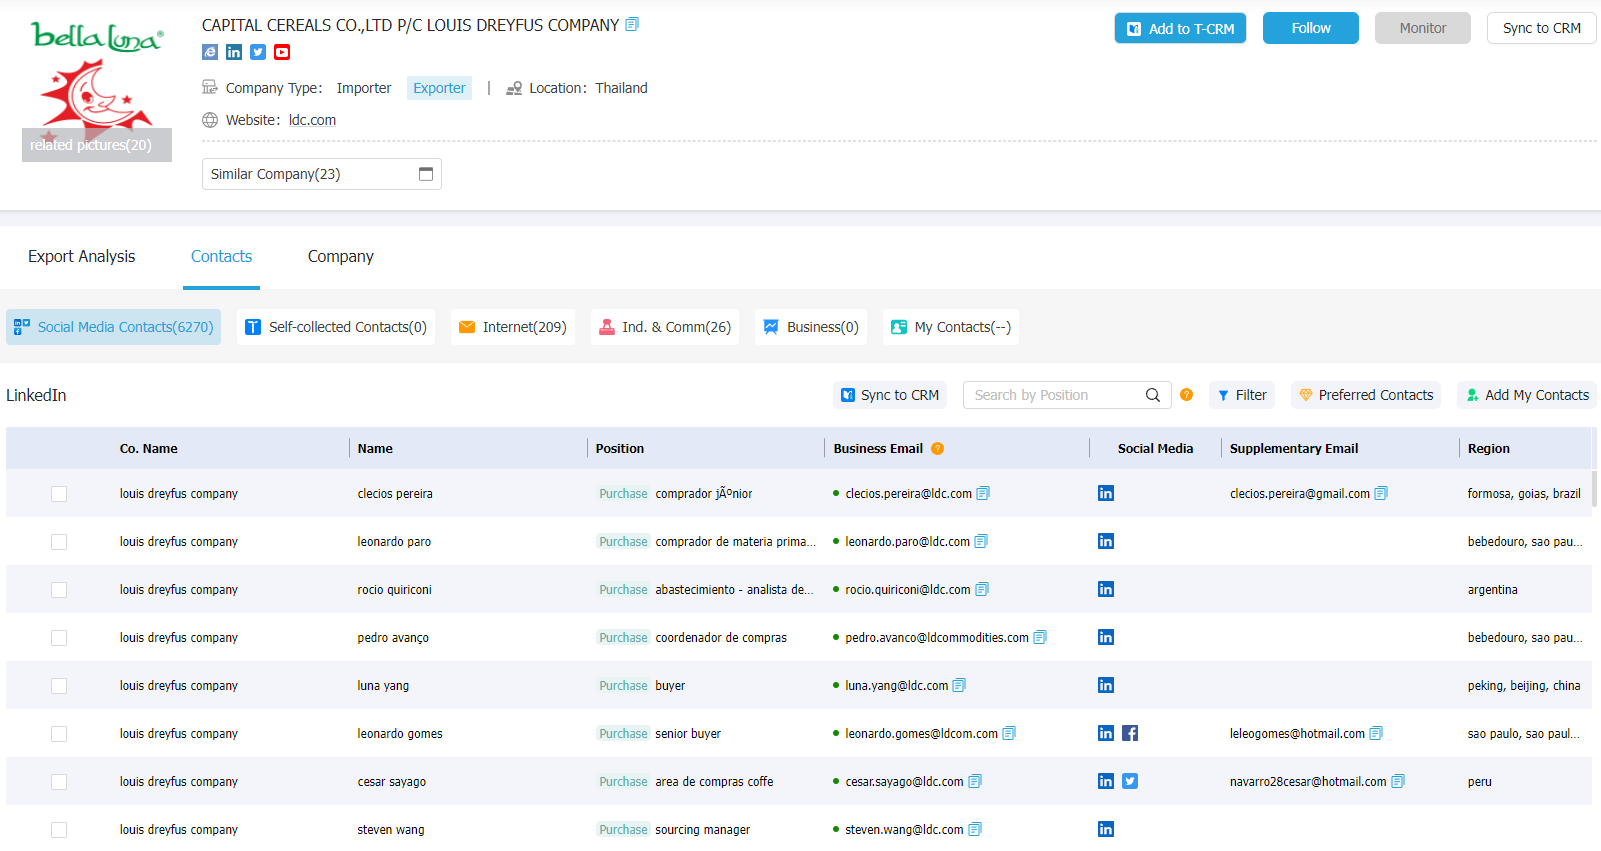The height and width of the screenshot is (851, 1601).
Task: Click the region cell 'peking, beijing, china'
Action: pos(1524,685)
